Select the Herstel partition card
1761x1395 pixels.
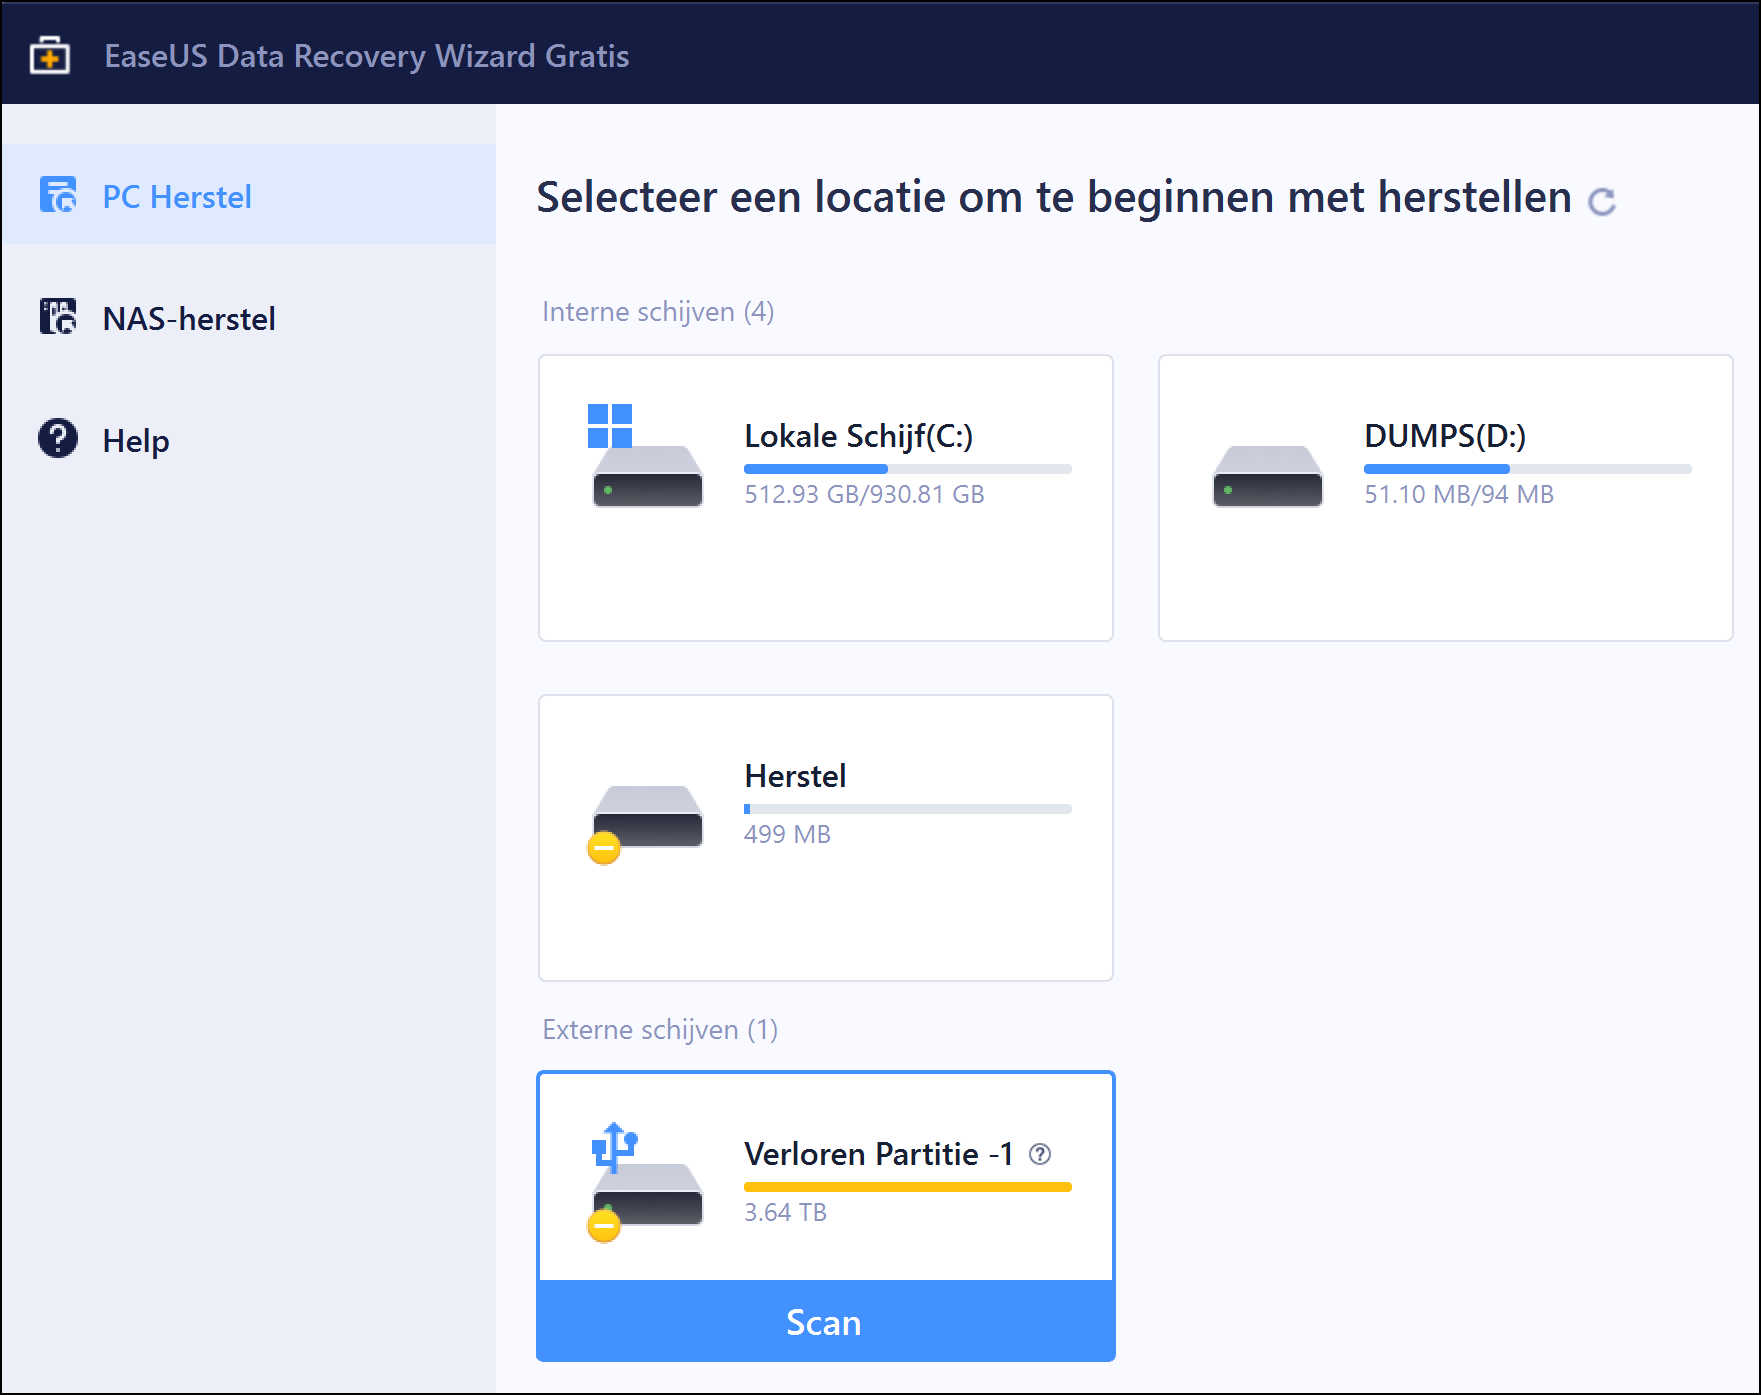point(826,838)
